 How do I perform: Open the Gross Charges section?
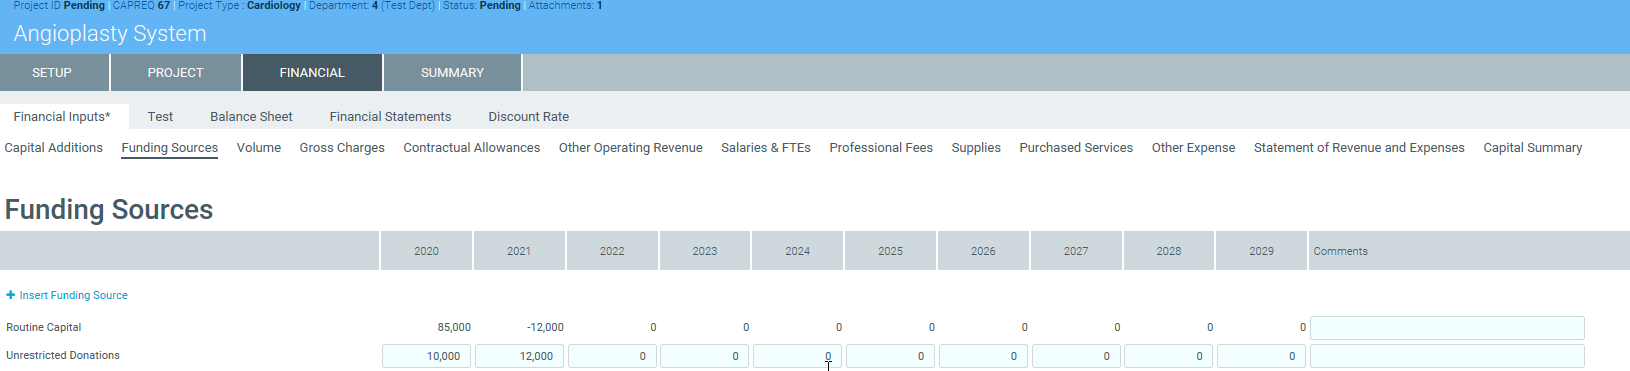coord(342,148)
